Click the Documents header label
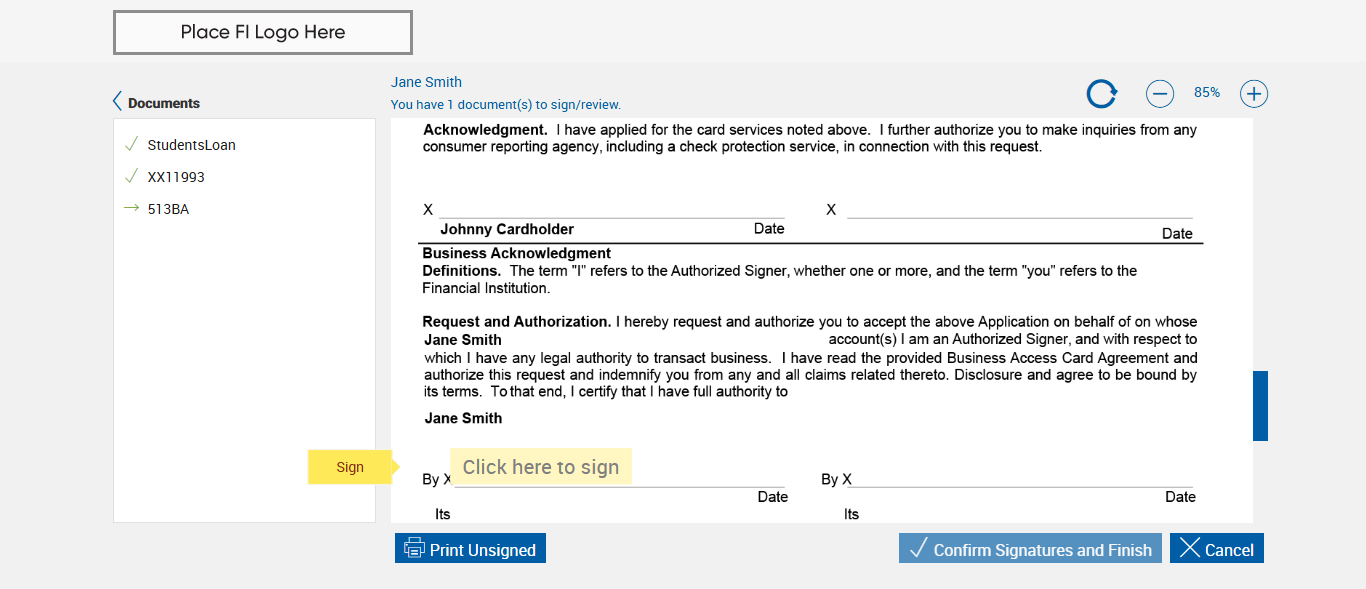This screenshot has height=589, width=1366. point(164,103)
